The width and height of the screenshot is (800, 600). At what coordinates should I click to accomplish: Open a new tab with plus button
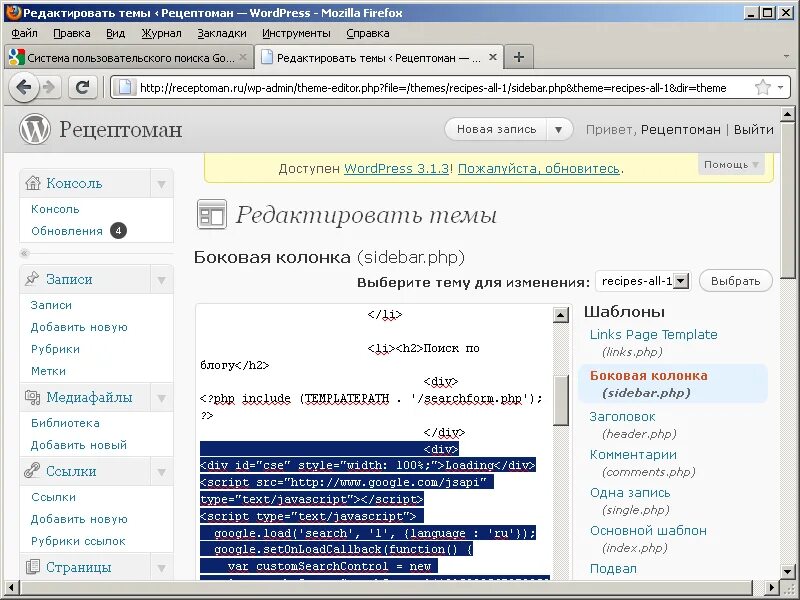point(518,57)
